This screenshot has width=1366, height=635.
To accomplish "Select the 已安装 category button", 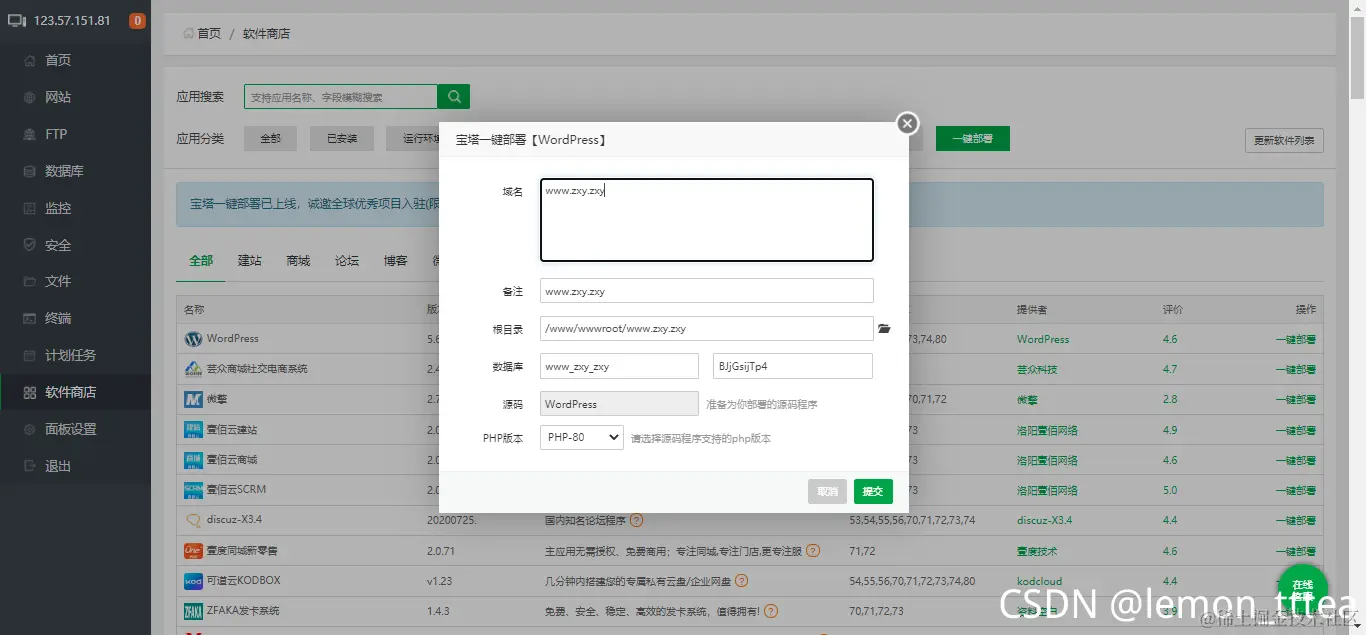I will coord(342,139).
